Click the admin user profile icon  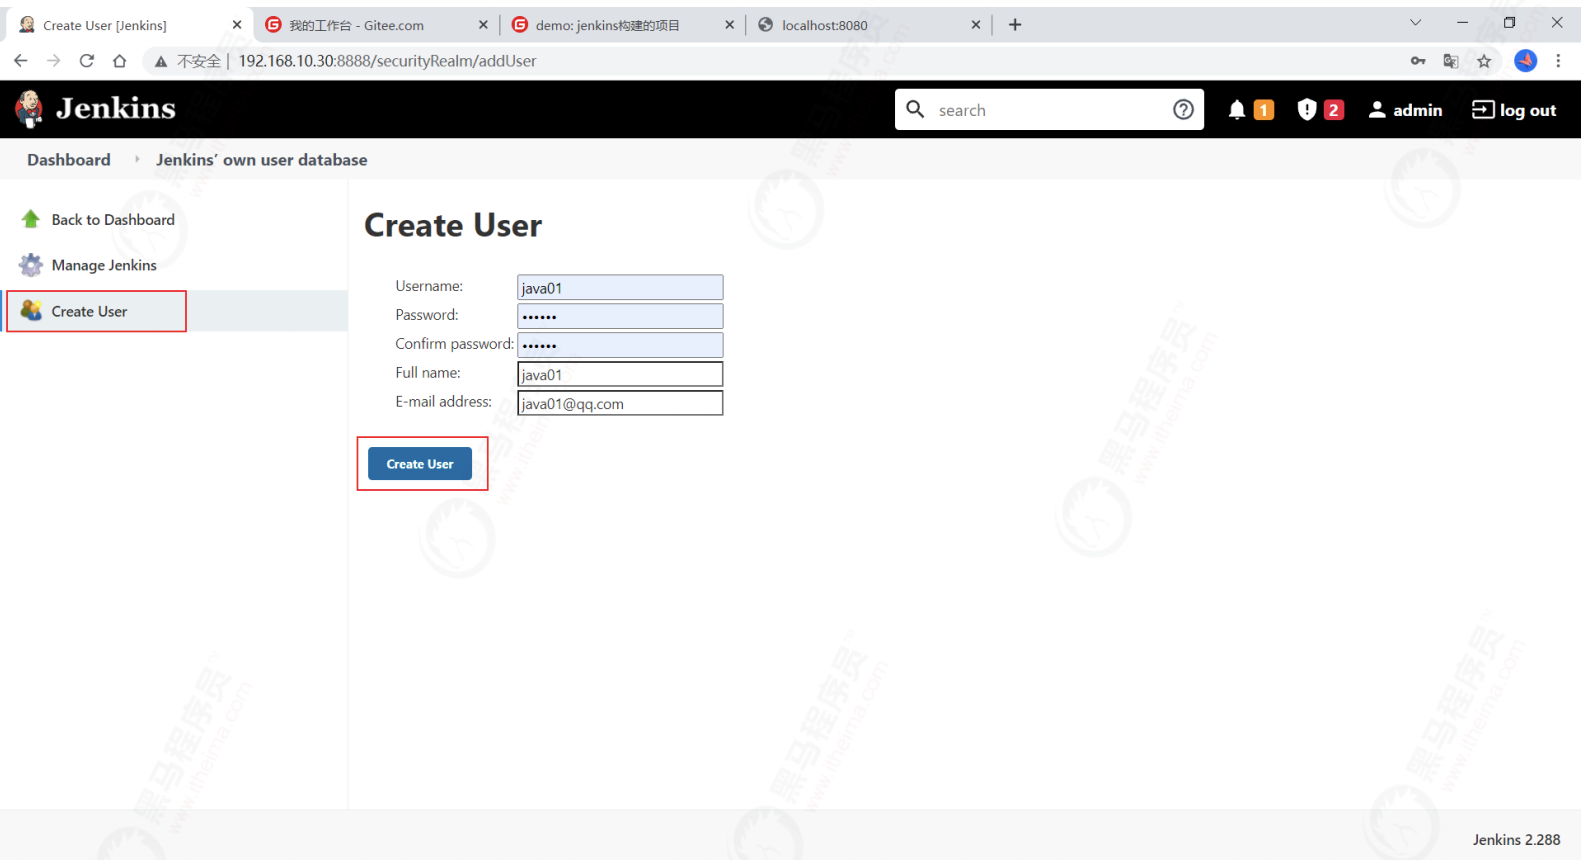click(1377, 110)
